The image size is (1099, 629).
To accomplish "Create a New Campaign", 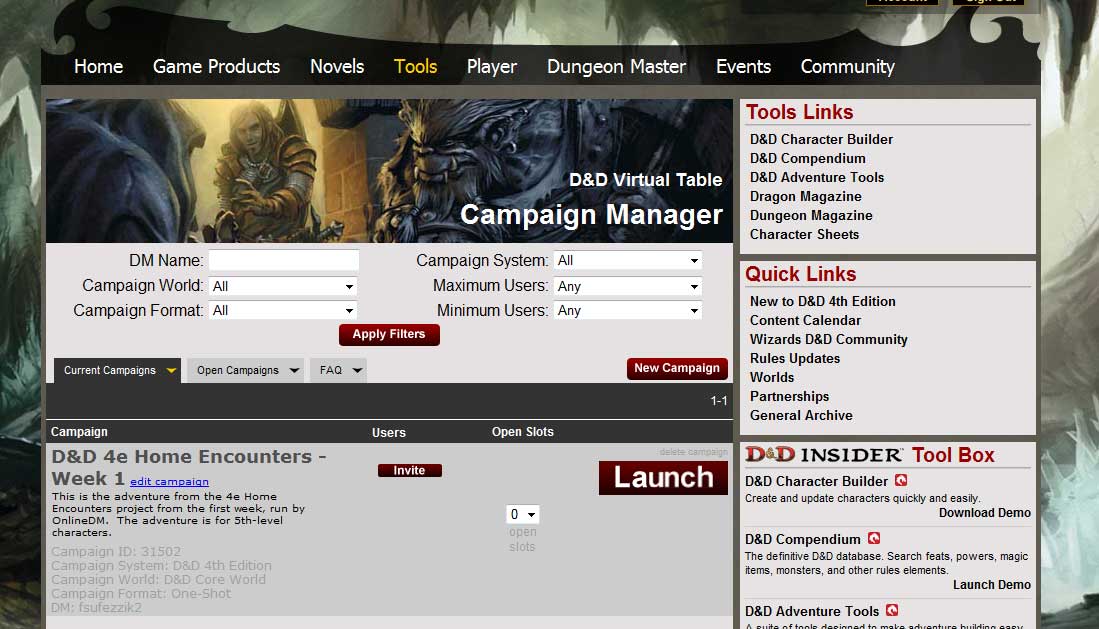I will 677,368.
